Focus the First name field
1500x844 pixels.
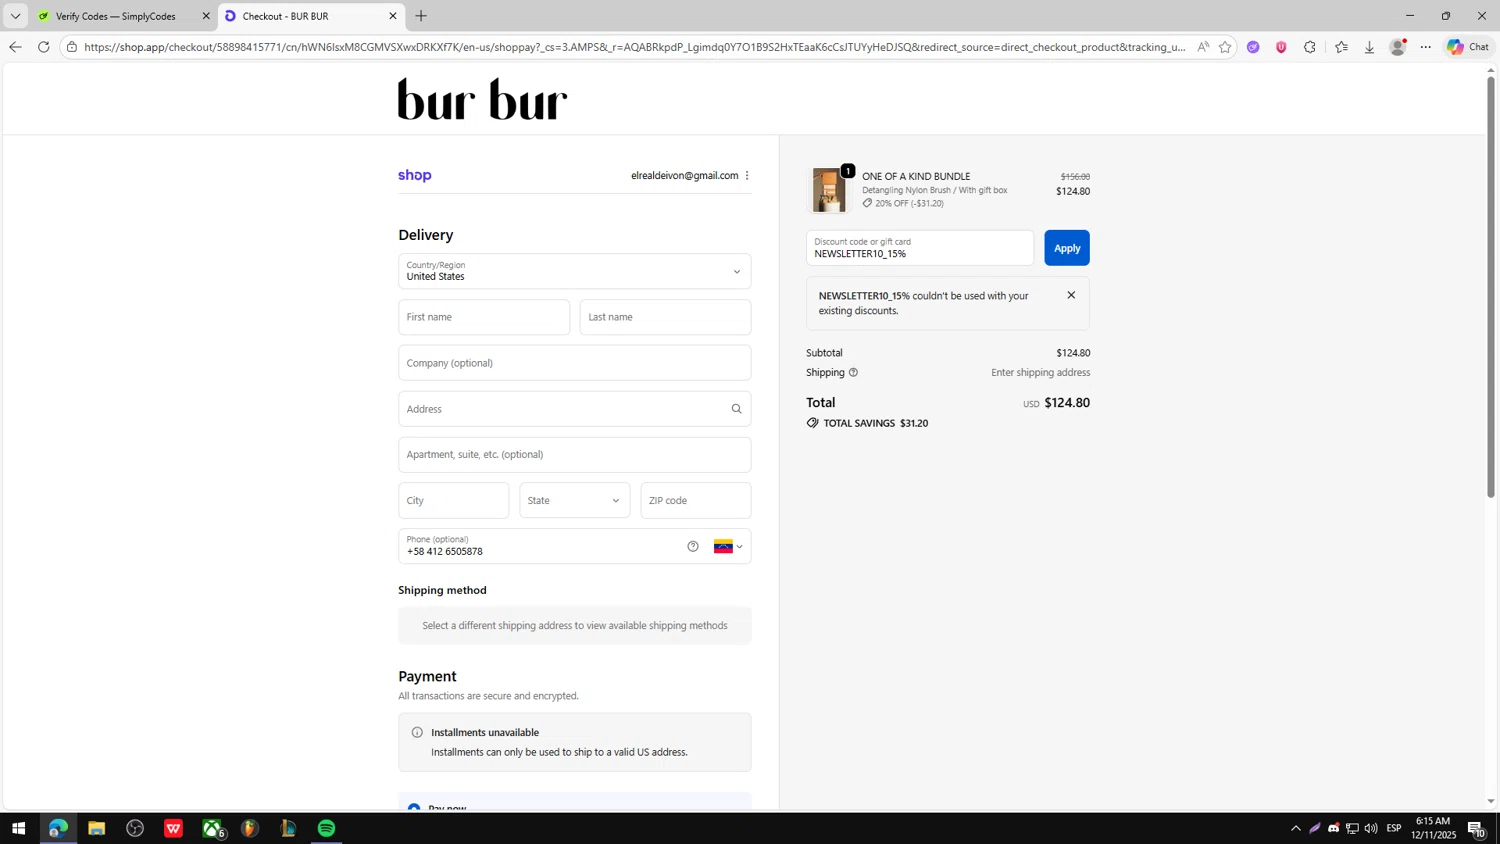[x=484, y=317]
